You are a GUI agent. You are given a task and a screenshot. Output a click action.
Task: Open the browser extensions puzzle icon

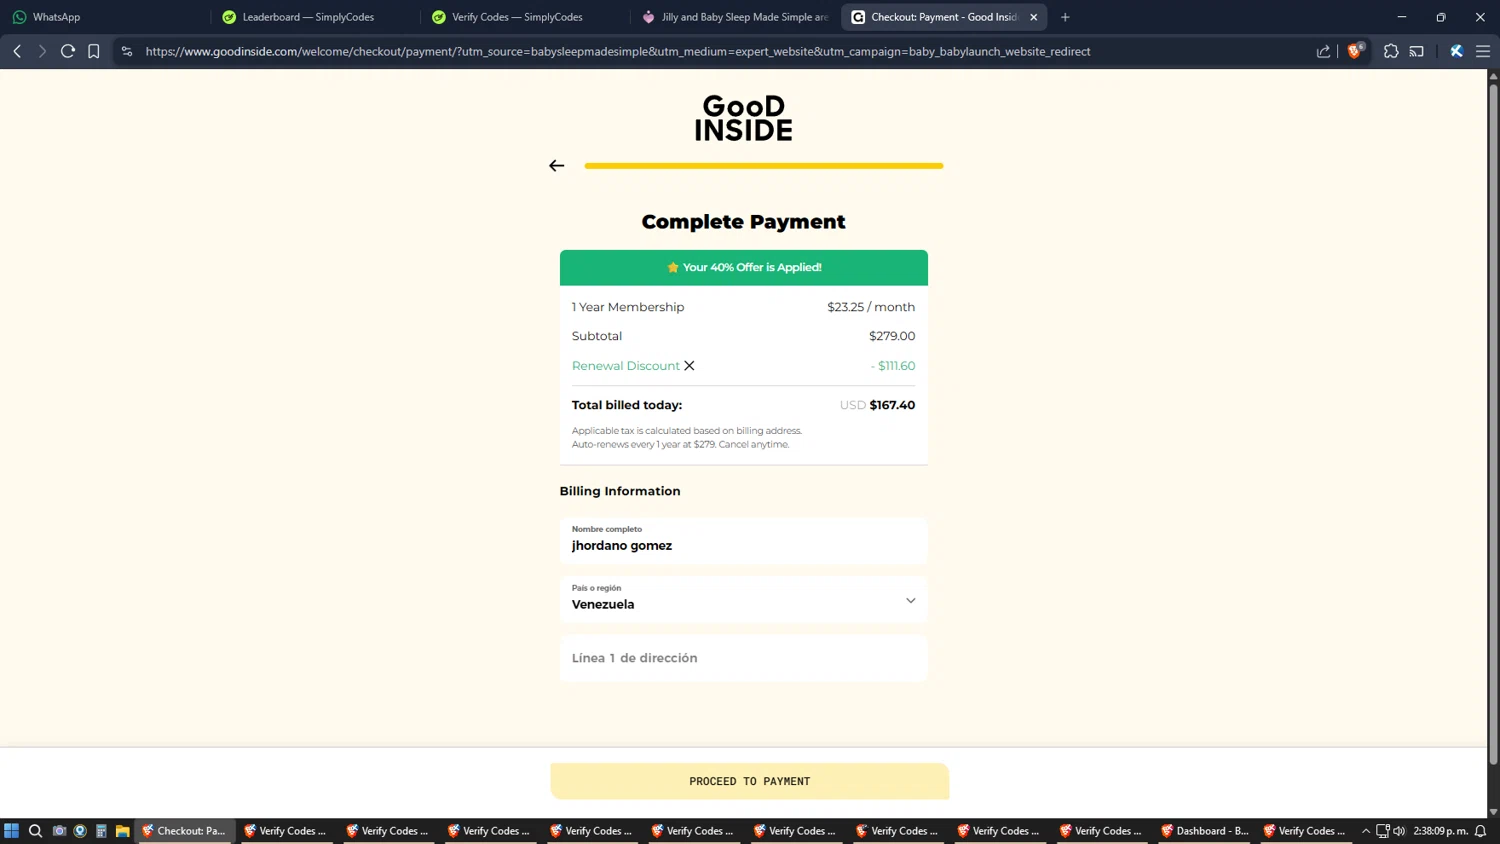pos(1391,51)
